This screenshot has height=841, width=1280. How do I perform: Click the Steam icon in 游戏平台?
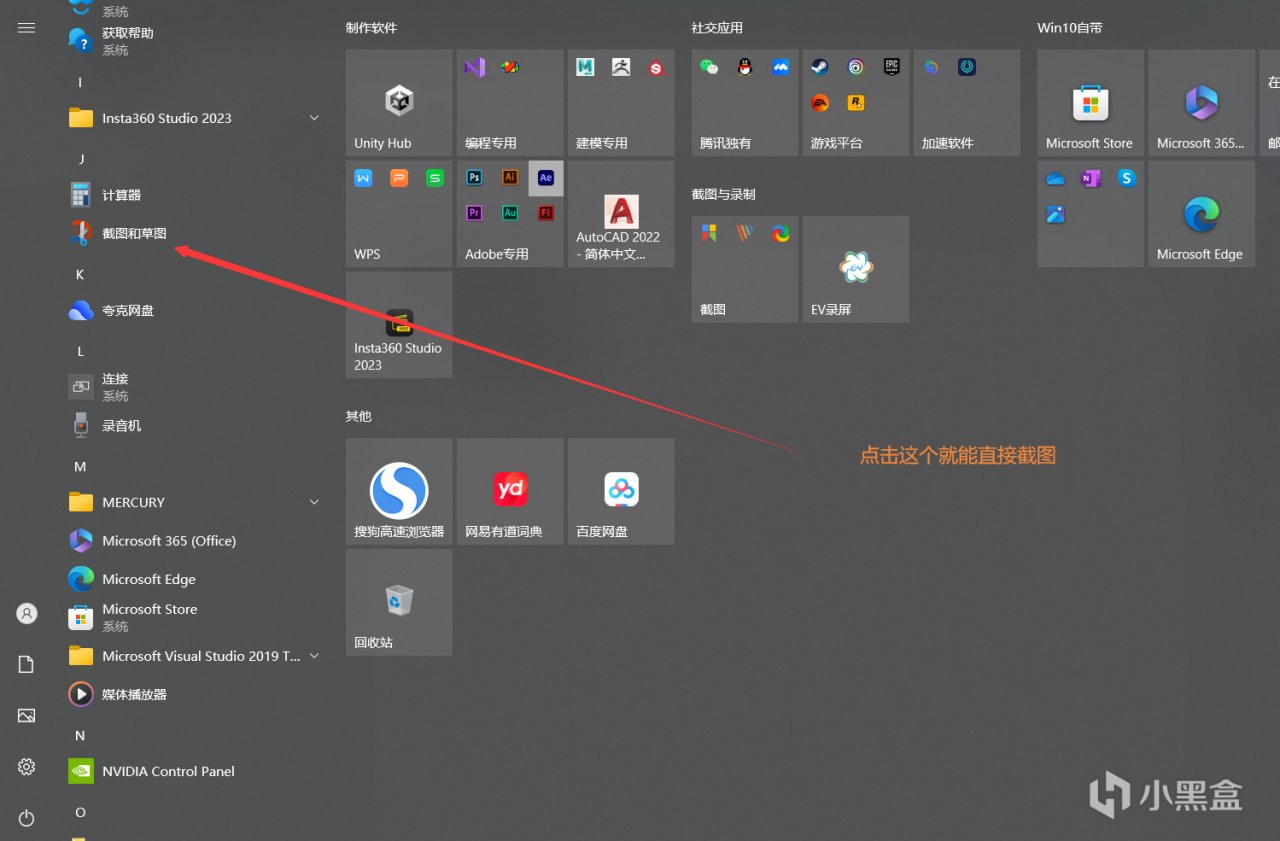pos(820,67)
